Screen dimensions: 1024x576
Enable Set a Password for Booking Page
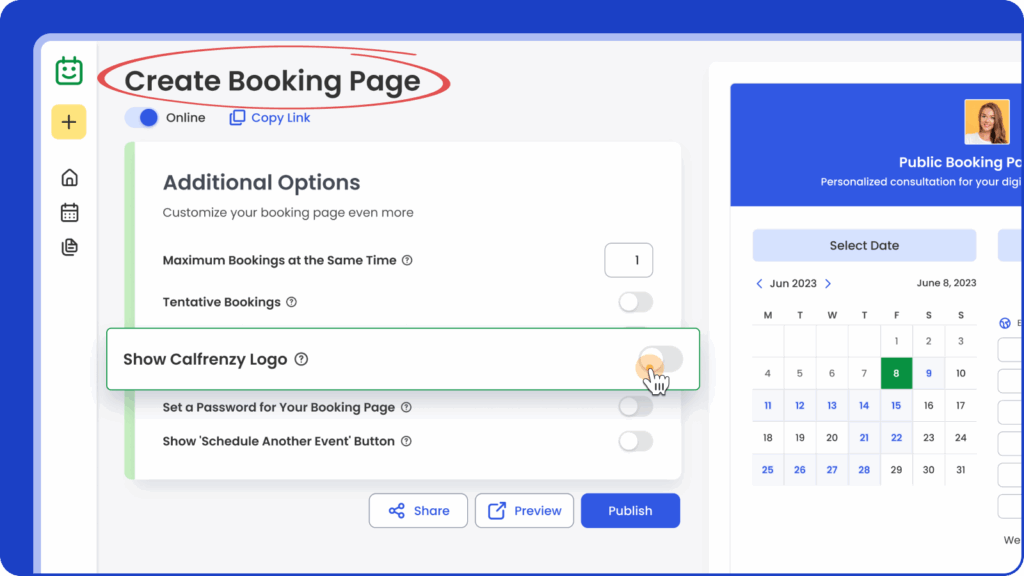coord(635,406)
